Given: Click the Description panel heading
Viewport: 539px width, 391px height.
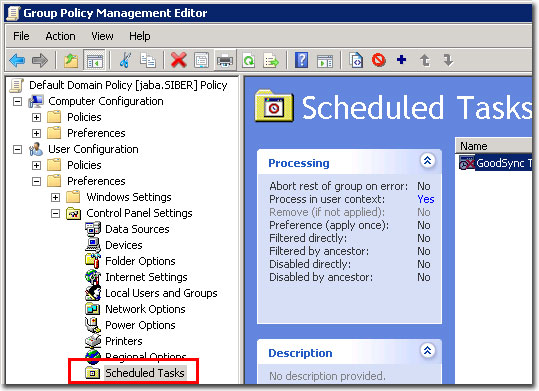Looking at the screenshot, I should pyautogui.click(x=300, y=353).
